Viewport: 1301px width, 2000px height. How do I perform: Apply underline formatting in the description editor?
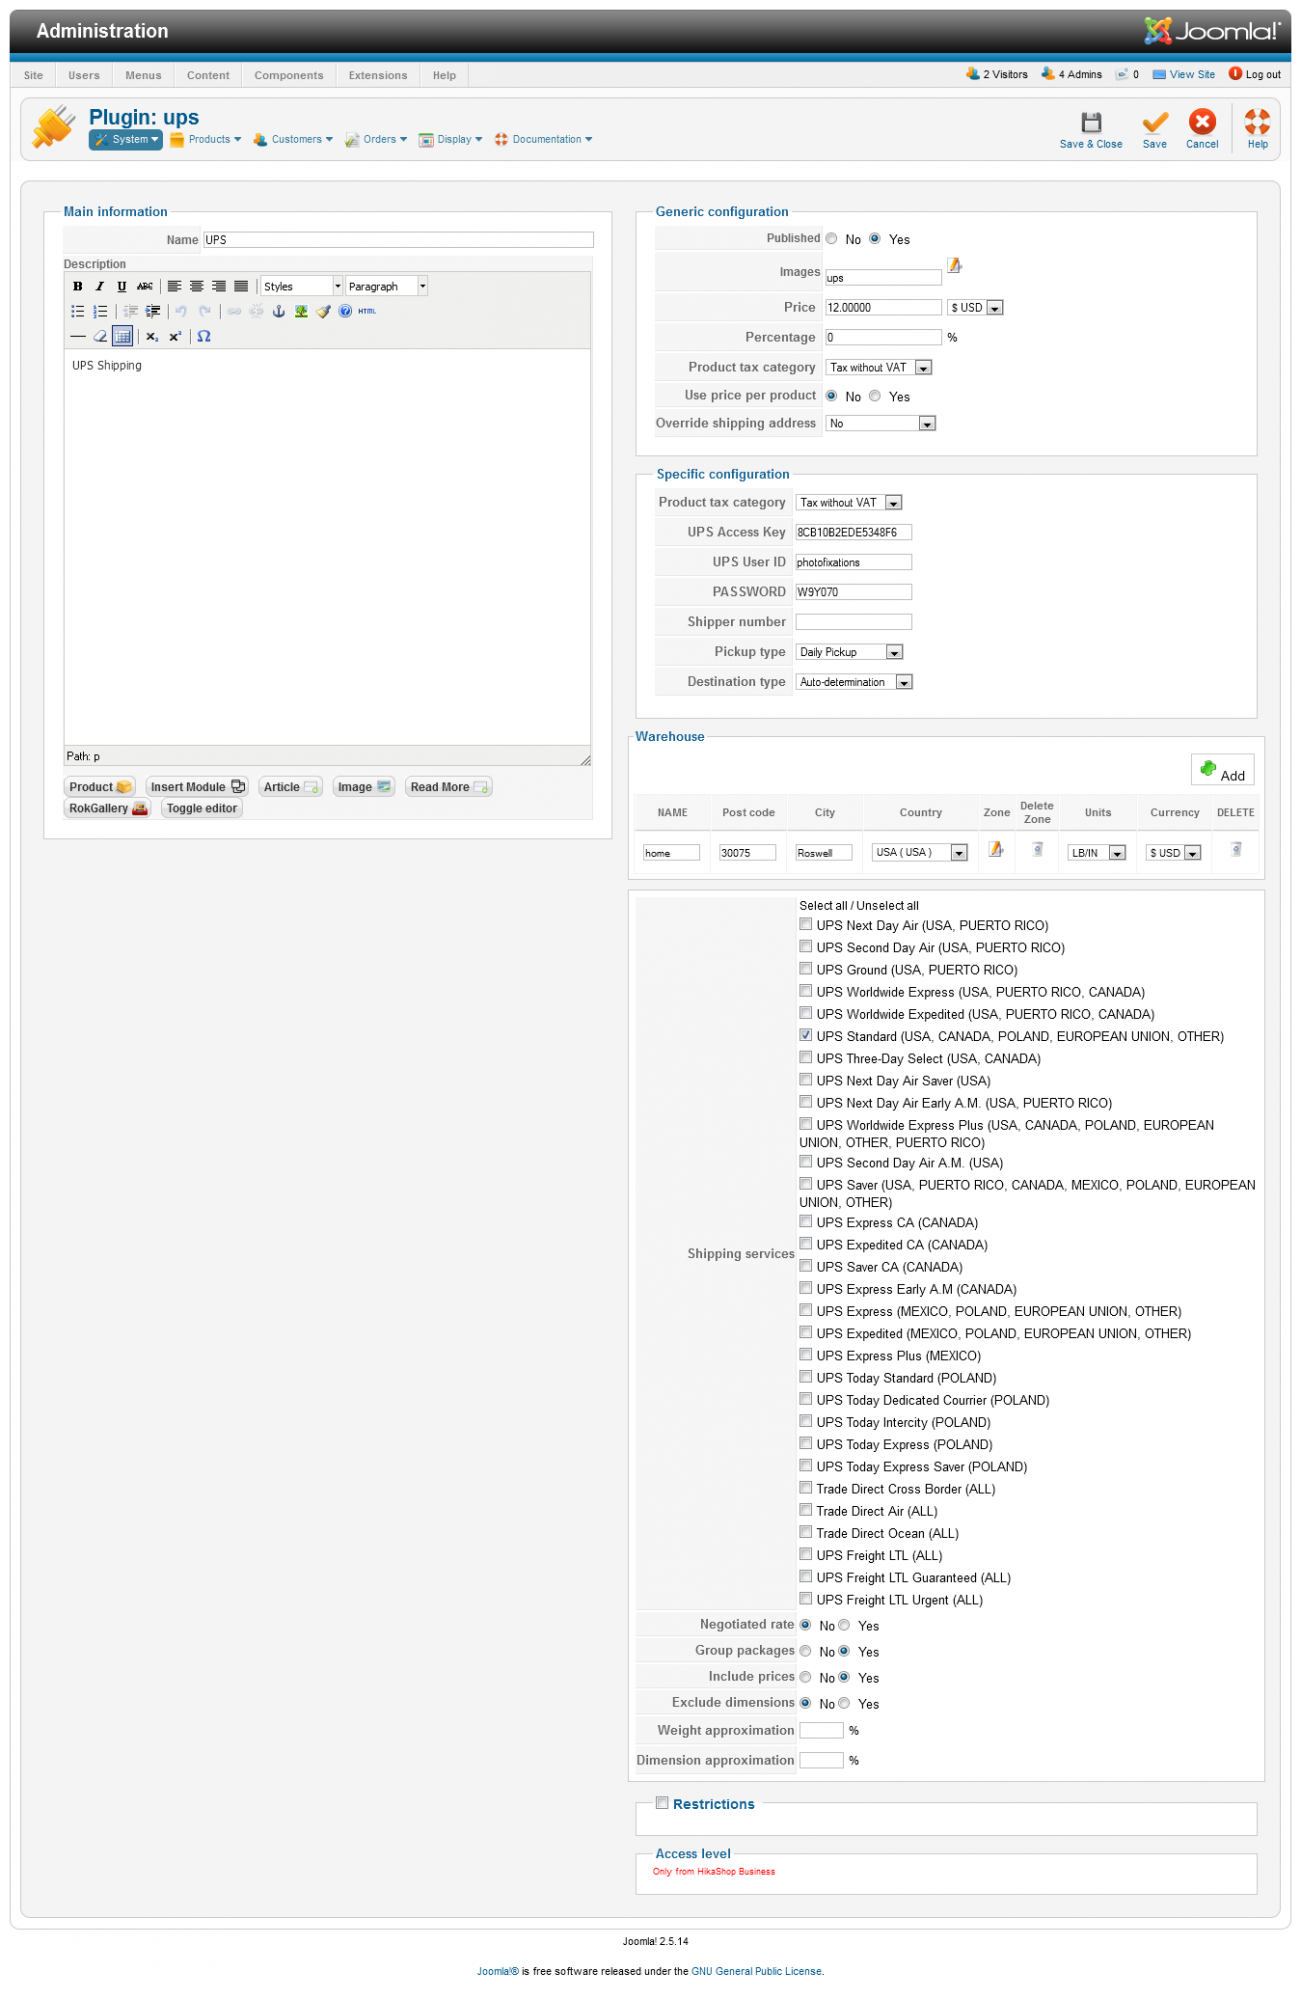coord(122,286)
